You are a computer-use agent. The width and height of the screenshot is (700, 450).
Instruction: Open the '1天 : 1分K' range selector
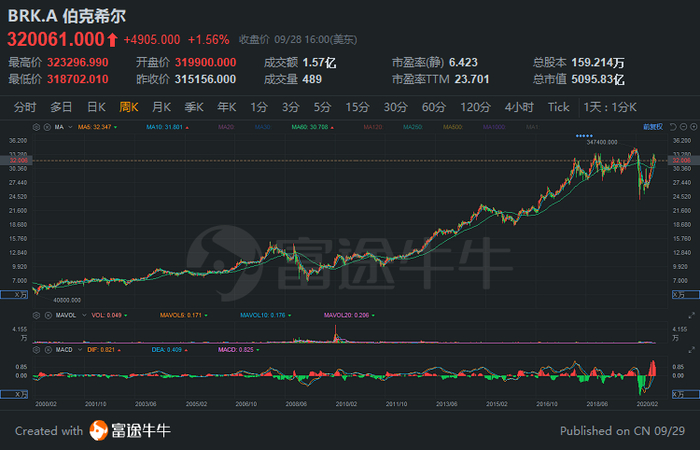coord(610,107)
